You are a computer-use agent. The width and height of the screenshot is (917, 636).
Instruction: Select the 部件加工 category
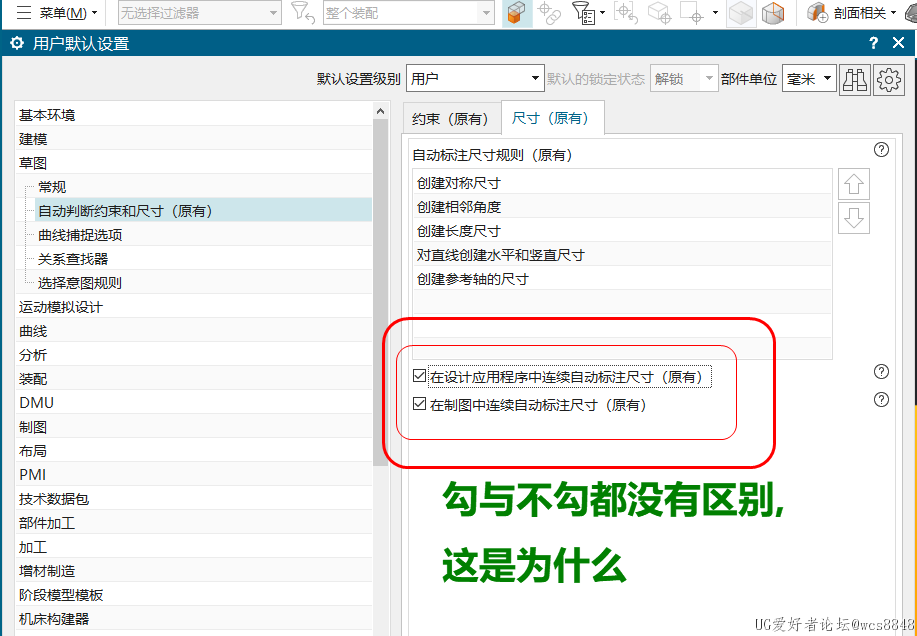[x=193, y=523]
